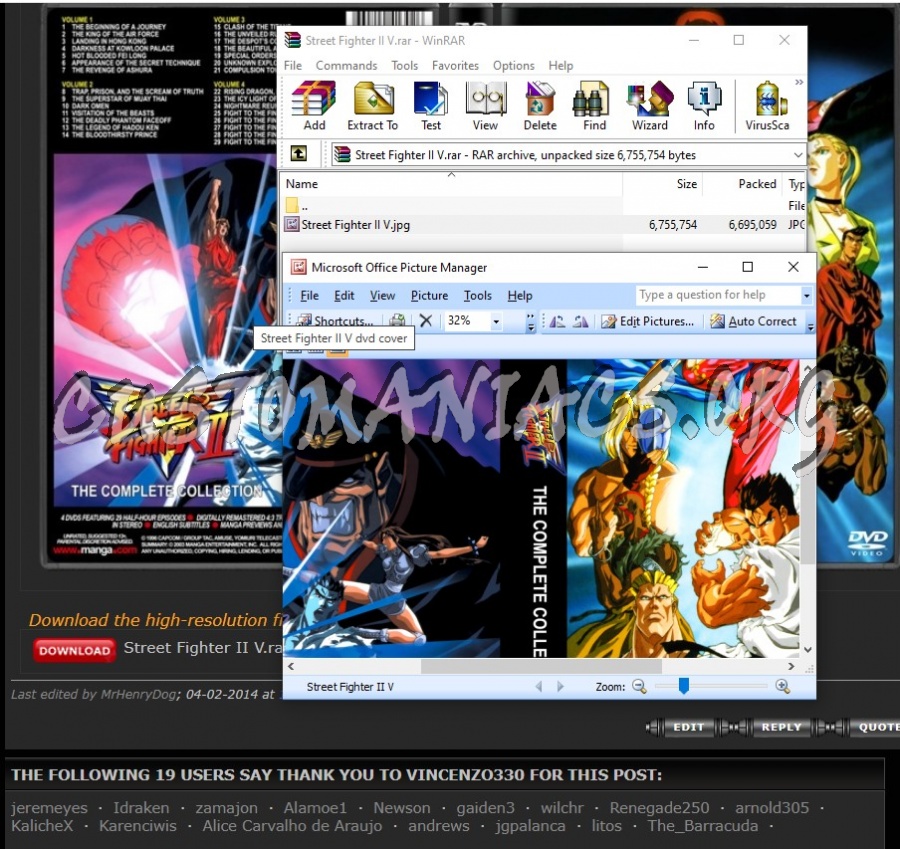The height and width of the screenshot is (849, 900).
Task: Run the Test archive tool
Action: point(430,106)
